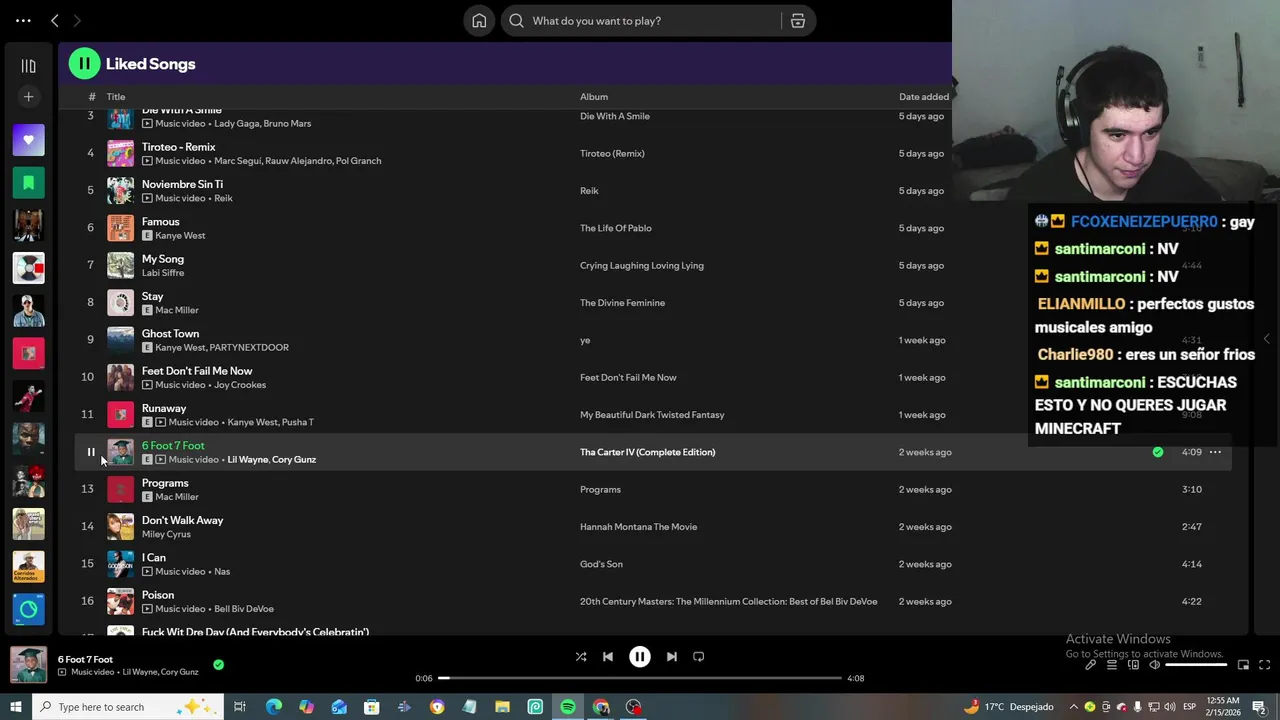The height and width of the screenshot is (720, 1280).
Task: Skip to previous track
Action: pos(608,657)
